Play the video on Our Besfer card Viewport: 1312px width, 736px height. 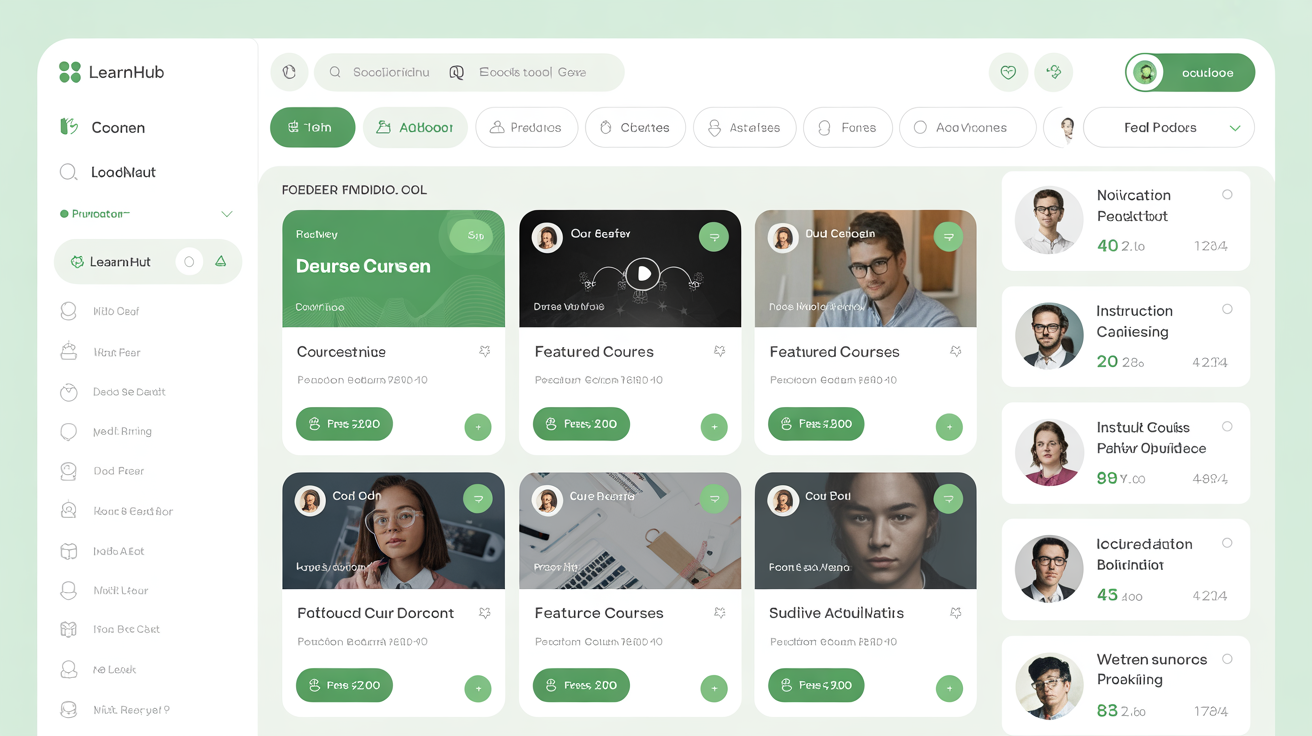643,273
